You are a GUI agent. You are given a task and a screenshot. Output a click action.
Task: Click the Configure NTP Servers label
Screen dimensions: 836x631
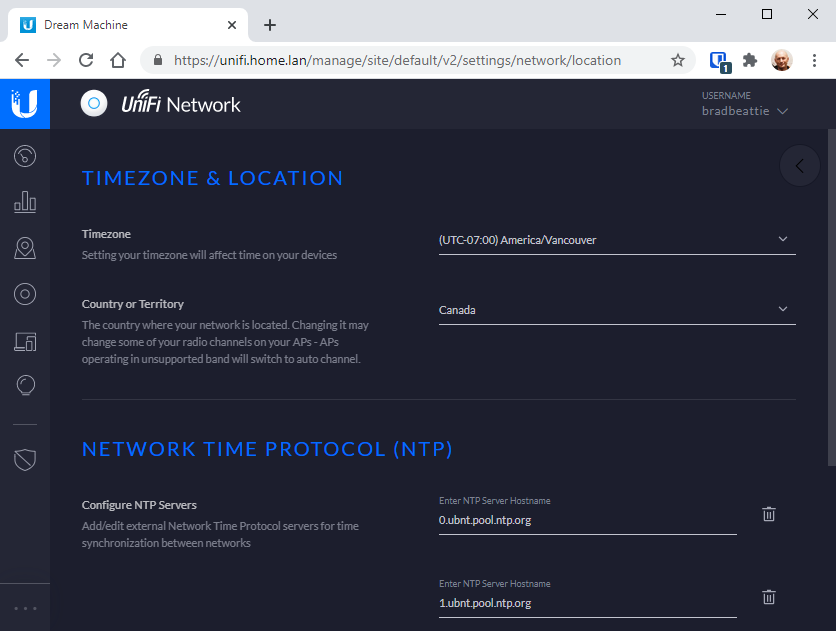click(x=139, y=505)
